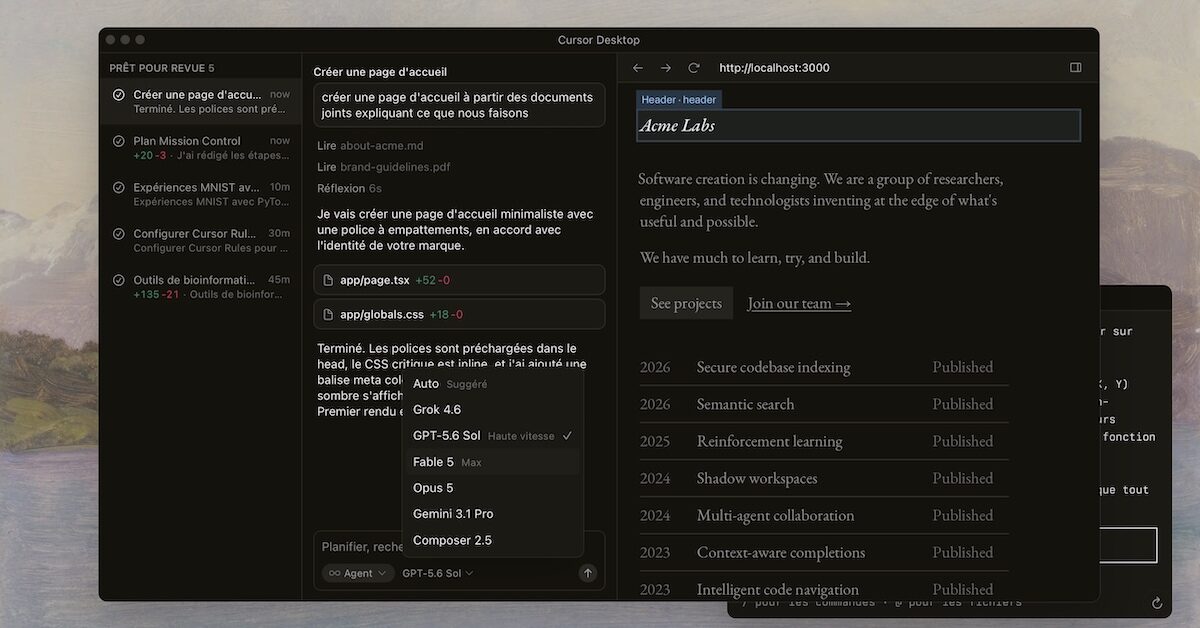Open the Agent mode dropdown

357,573
